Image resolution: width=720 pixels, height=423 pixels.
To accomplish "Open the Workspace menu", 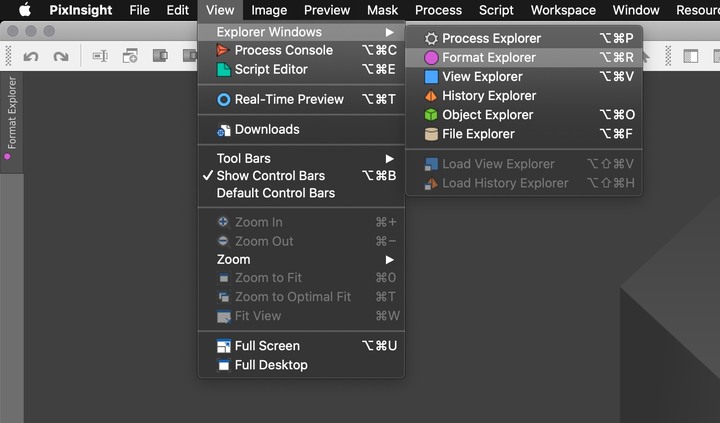I will tap(563, 10).
